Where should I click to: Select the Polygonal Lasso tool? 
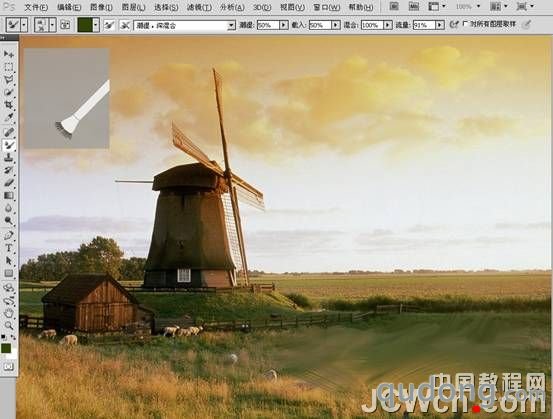tap(8, 79)
